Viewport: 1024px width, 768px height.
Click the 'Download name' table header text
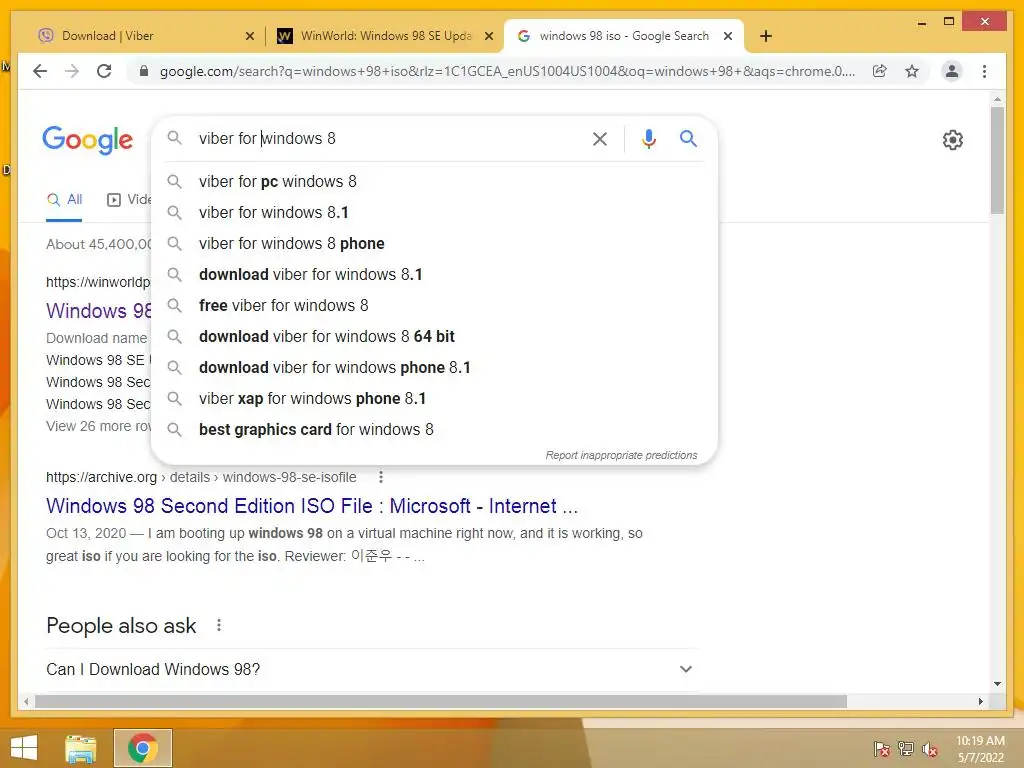(97, 338)
